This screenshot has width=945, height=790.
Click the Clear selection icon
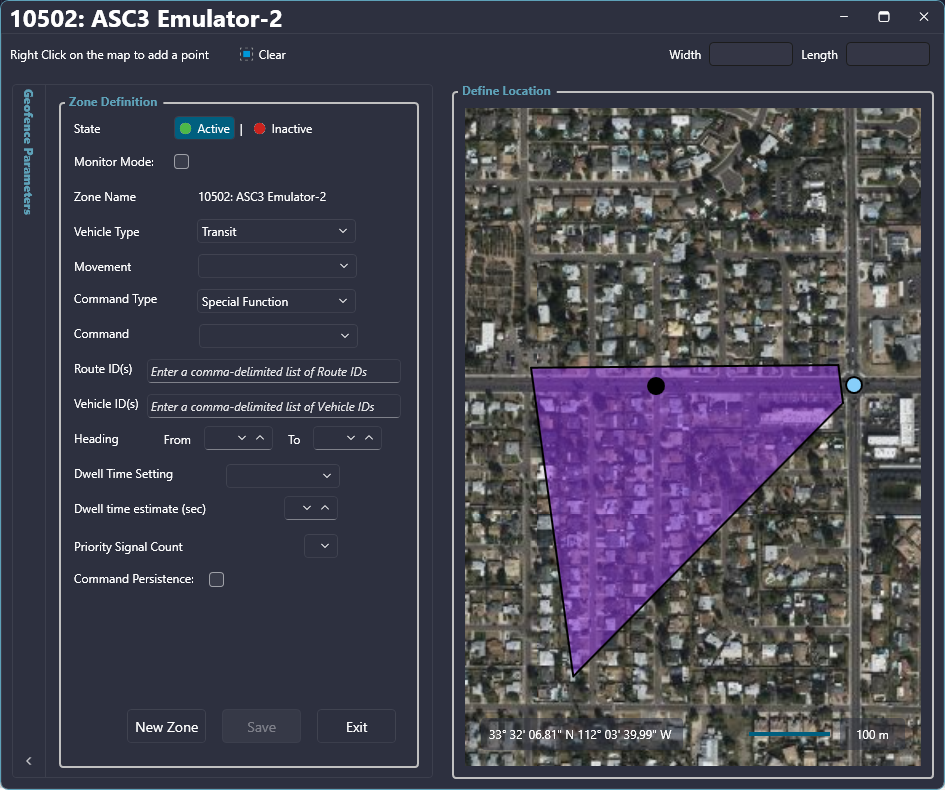(246, 55)
